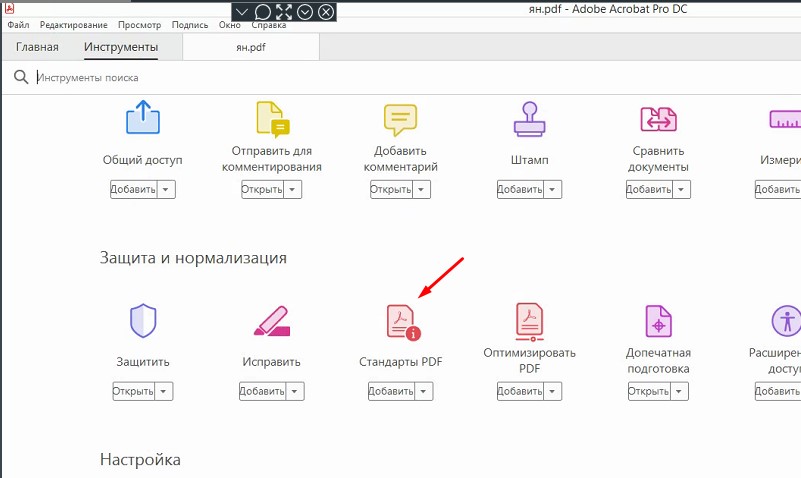Open the Защитить shield icon
The width and height of the screenshot is (801, 478).
click(x=143, y=321)
